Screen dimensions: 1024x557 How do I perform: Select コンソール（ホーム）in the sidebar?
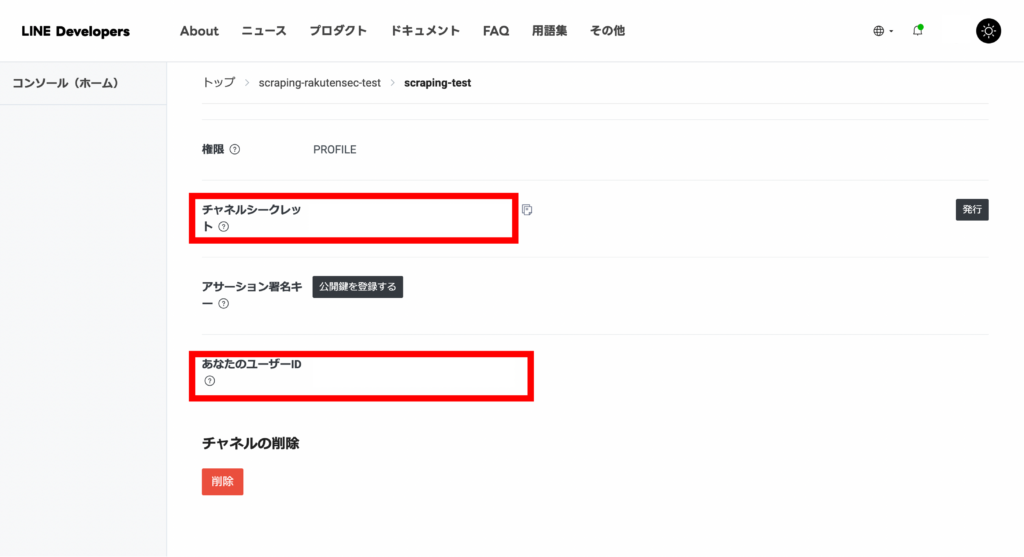point(65,83)
